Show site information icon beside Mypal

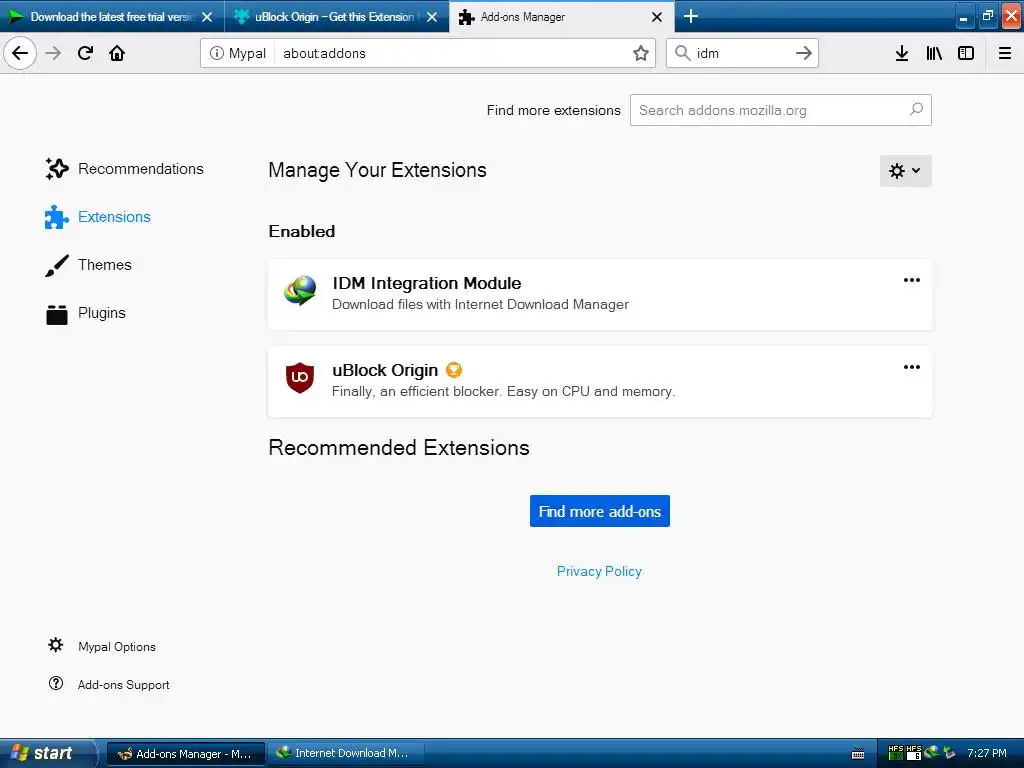click(216, 53)
